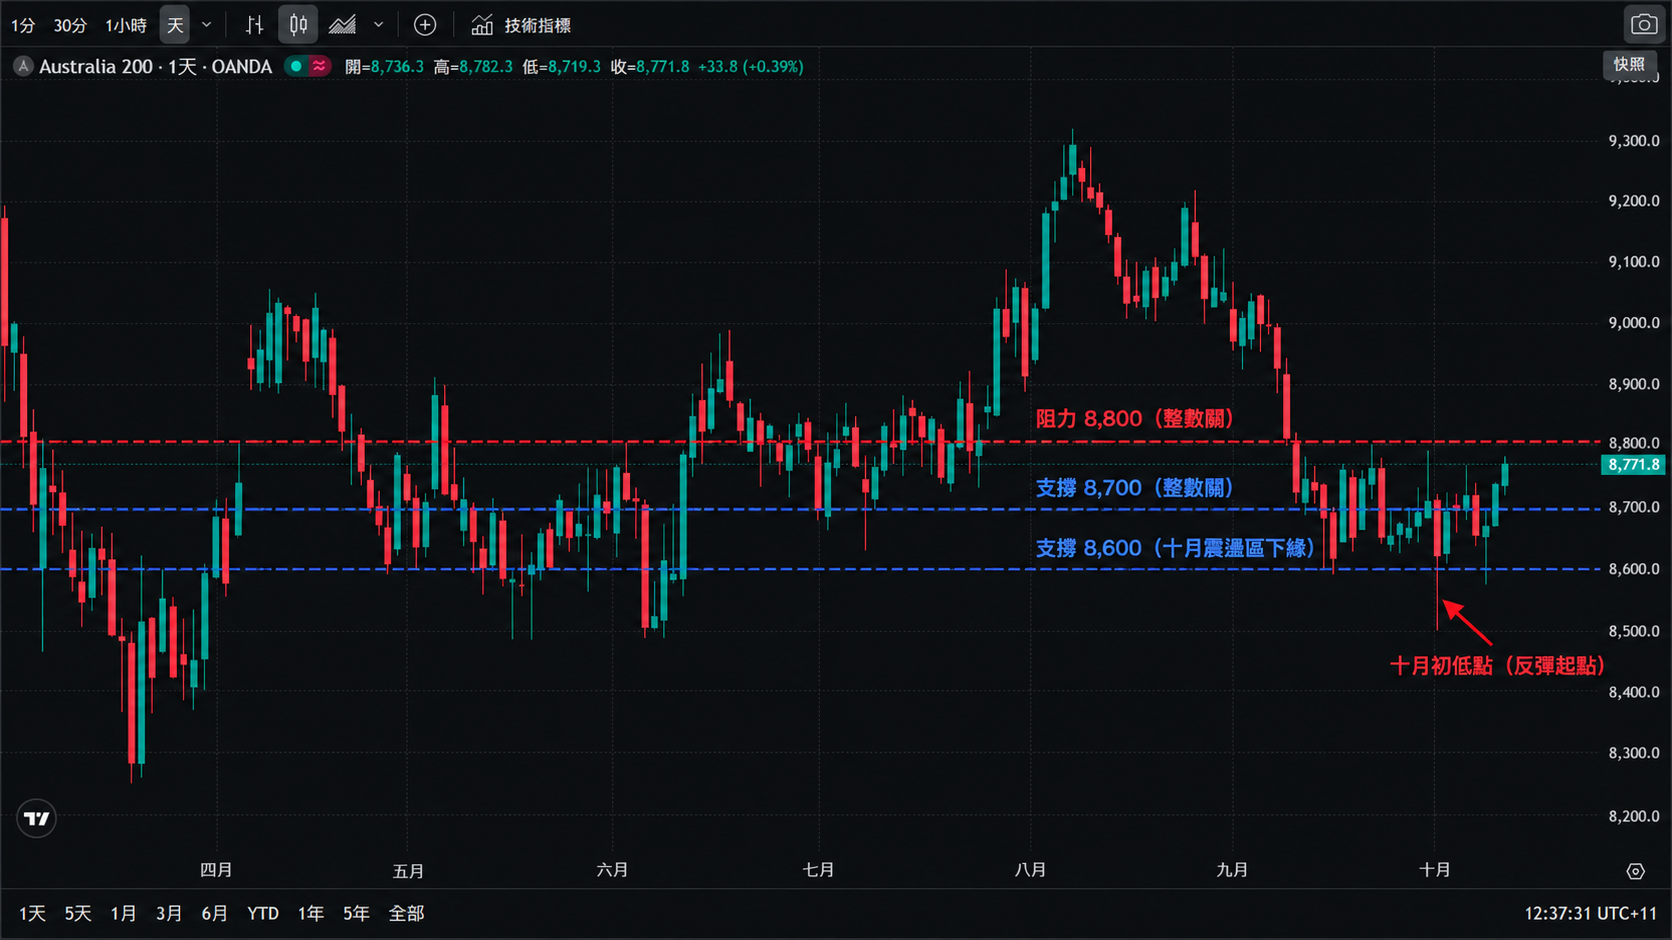Image resolution: width=1672 pixels, height=940 pixels.
Task: Select the blue 支撐 8,700 support label
Action: coord(1134,488)
